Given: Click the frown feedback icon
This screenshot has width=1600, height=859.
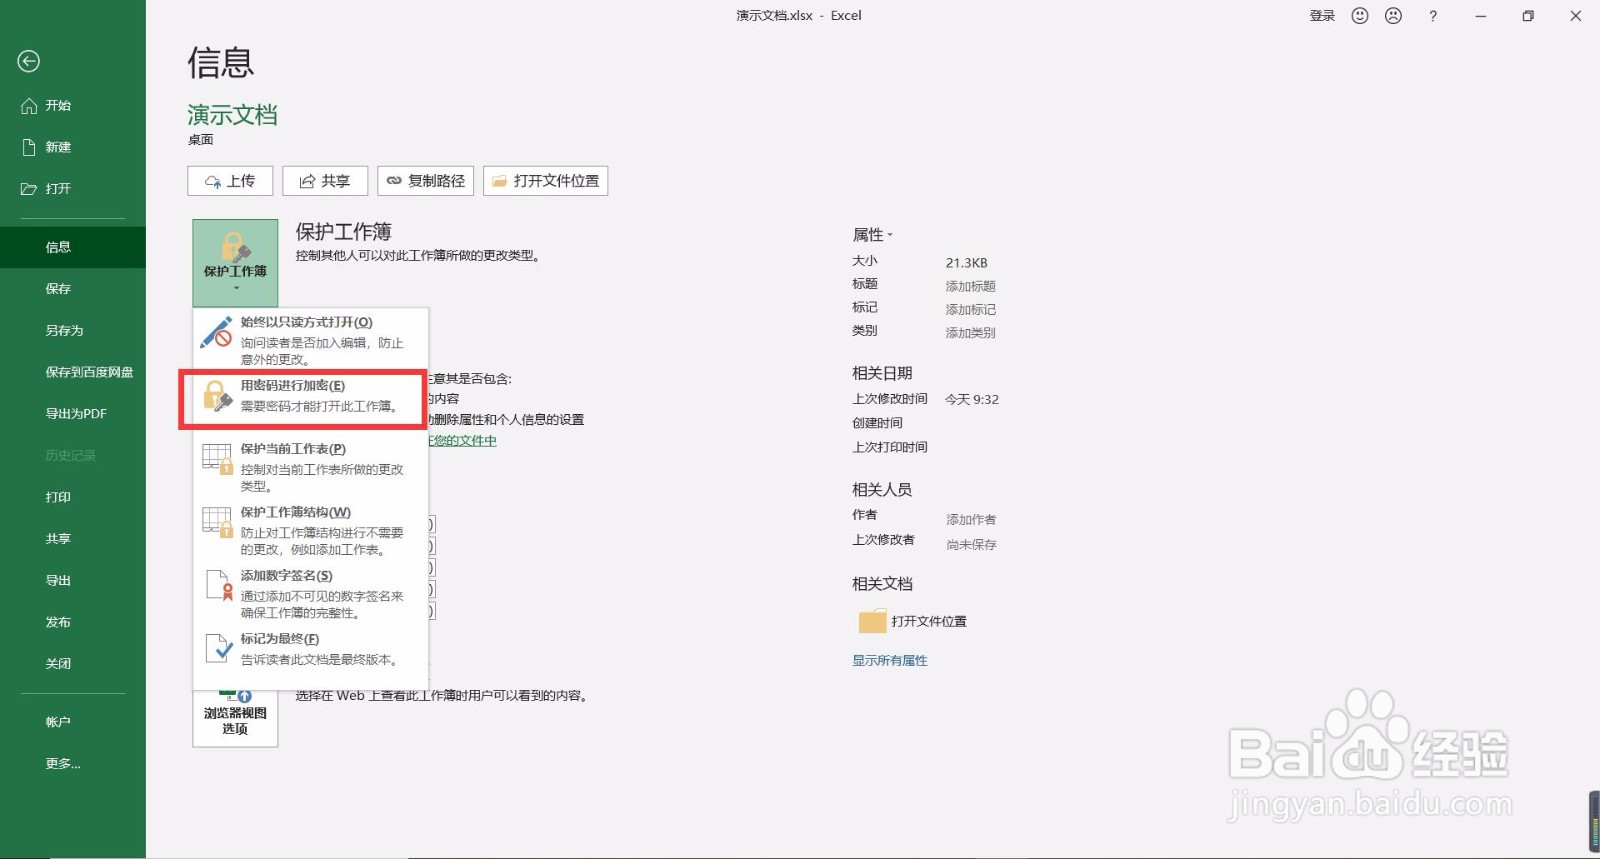Looking at the screenshot, I should point(1394,16).
